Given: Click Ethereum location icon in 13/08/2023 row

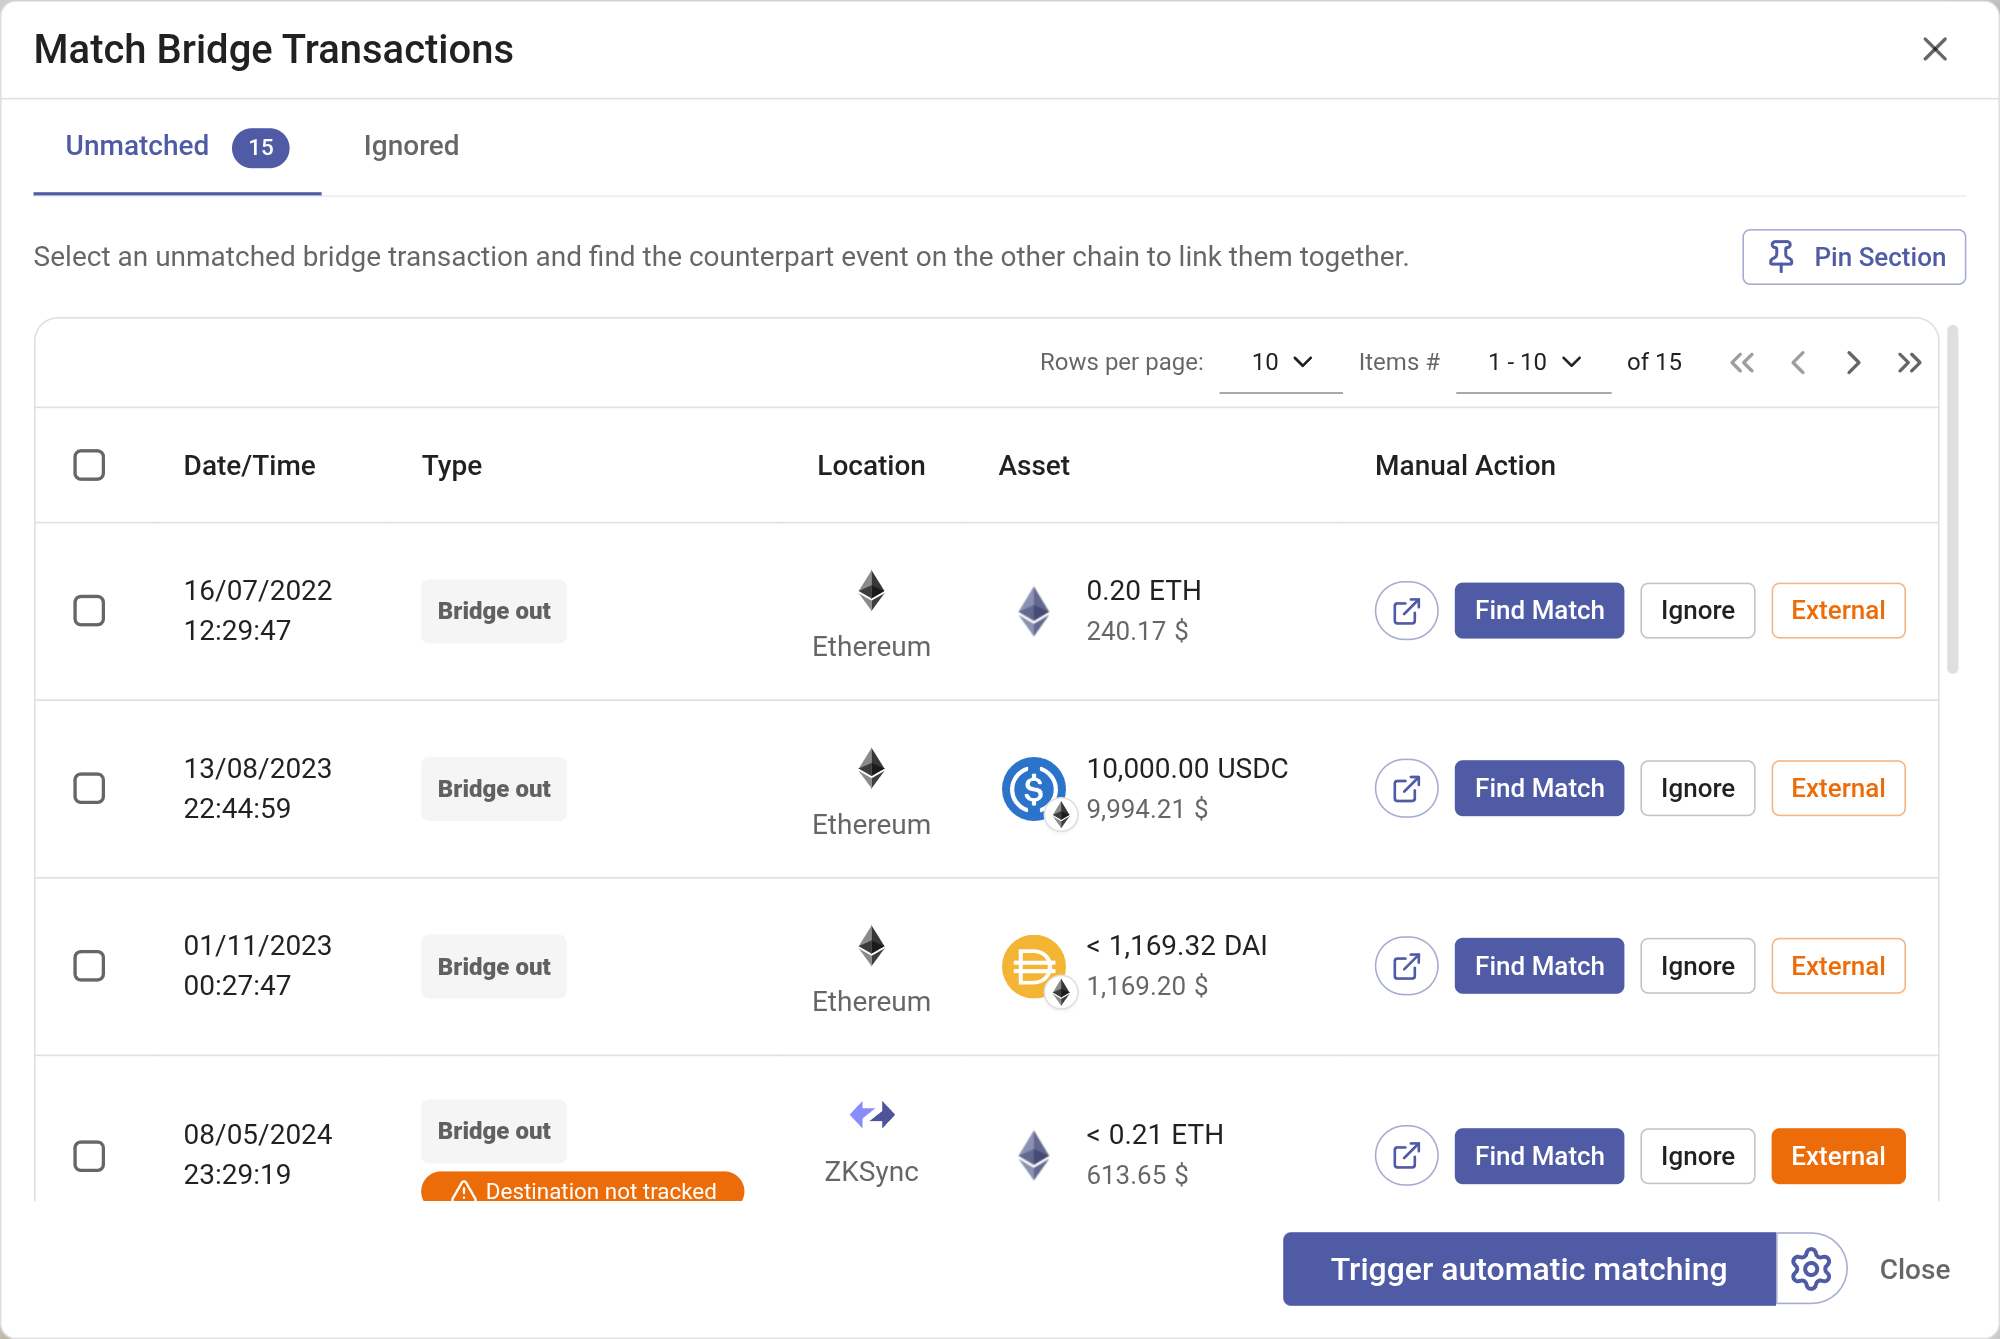Looking at the screenshot, I should pos(872,768).
